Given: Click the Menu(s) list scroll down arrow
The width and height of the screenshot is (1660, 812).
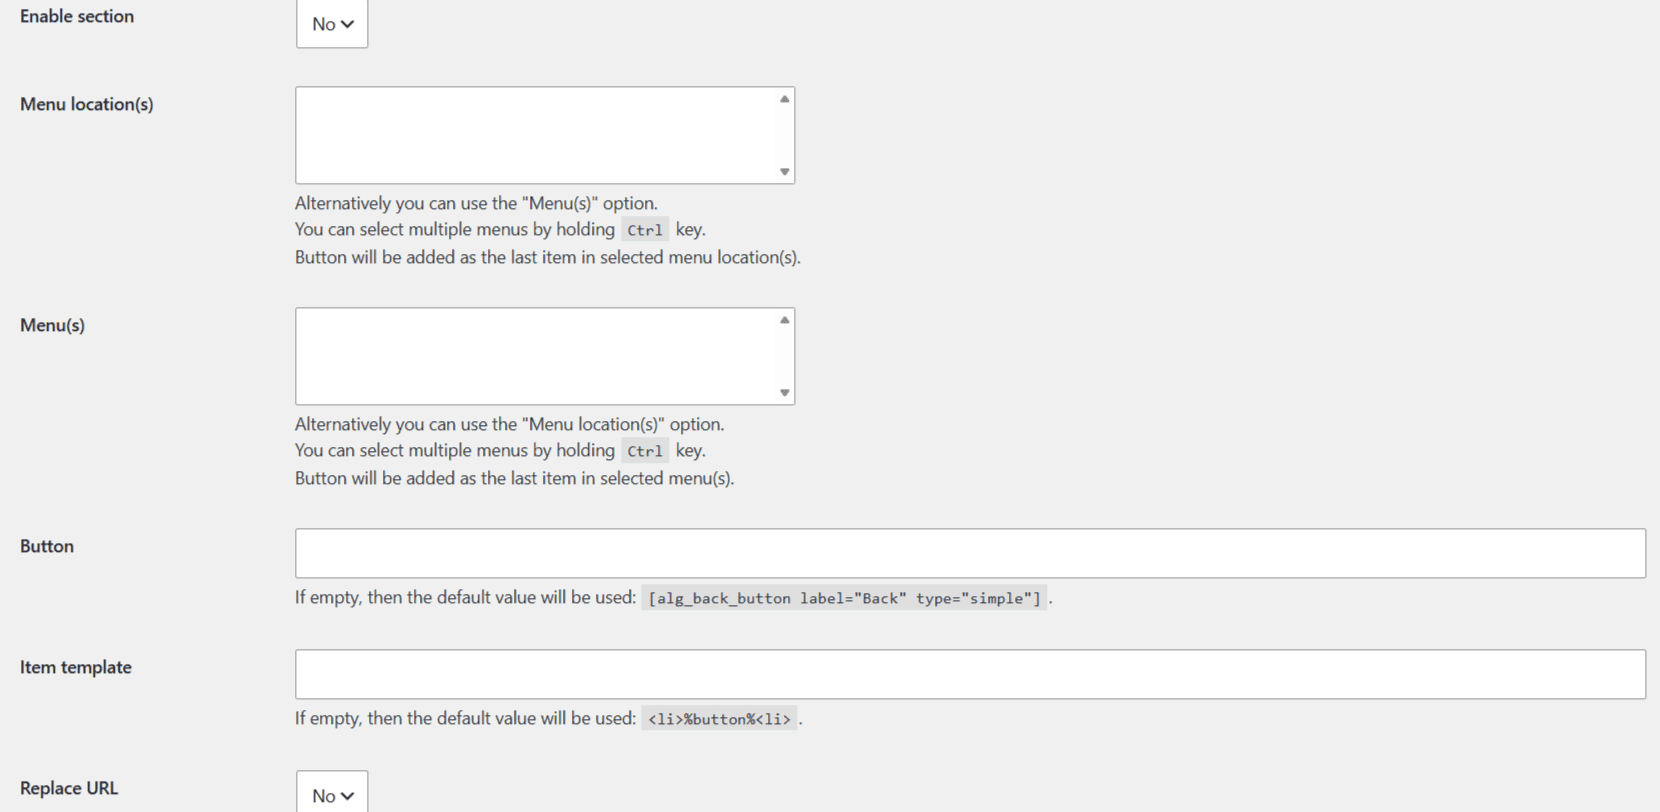Looking at the screenshot, I should click(785, 393).
